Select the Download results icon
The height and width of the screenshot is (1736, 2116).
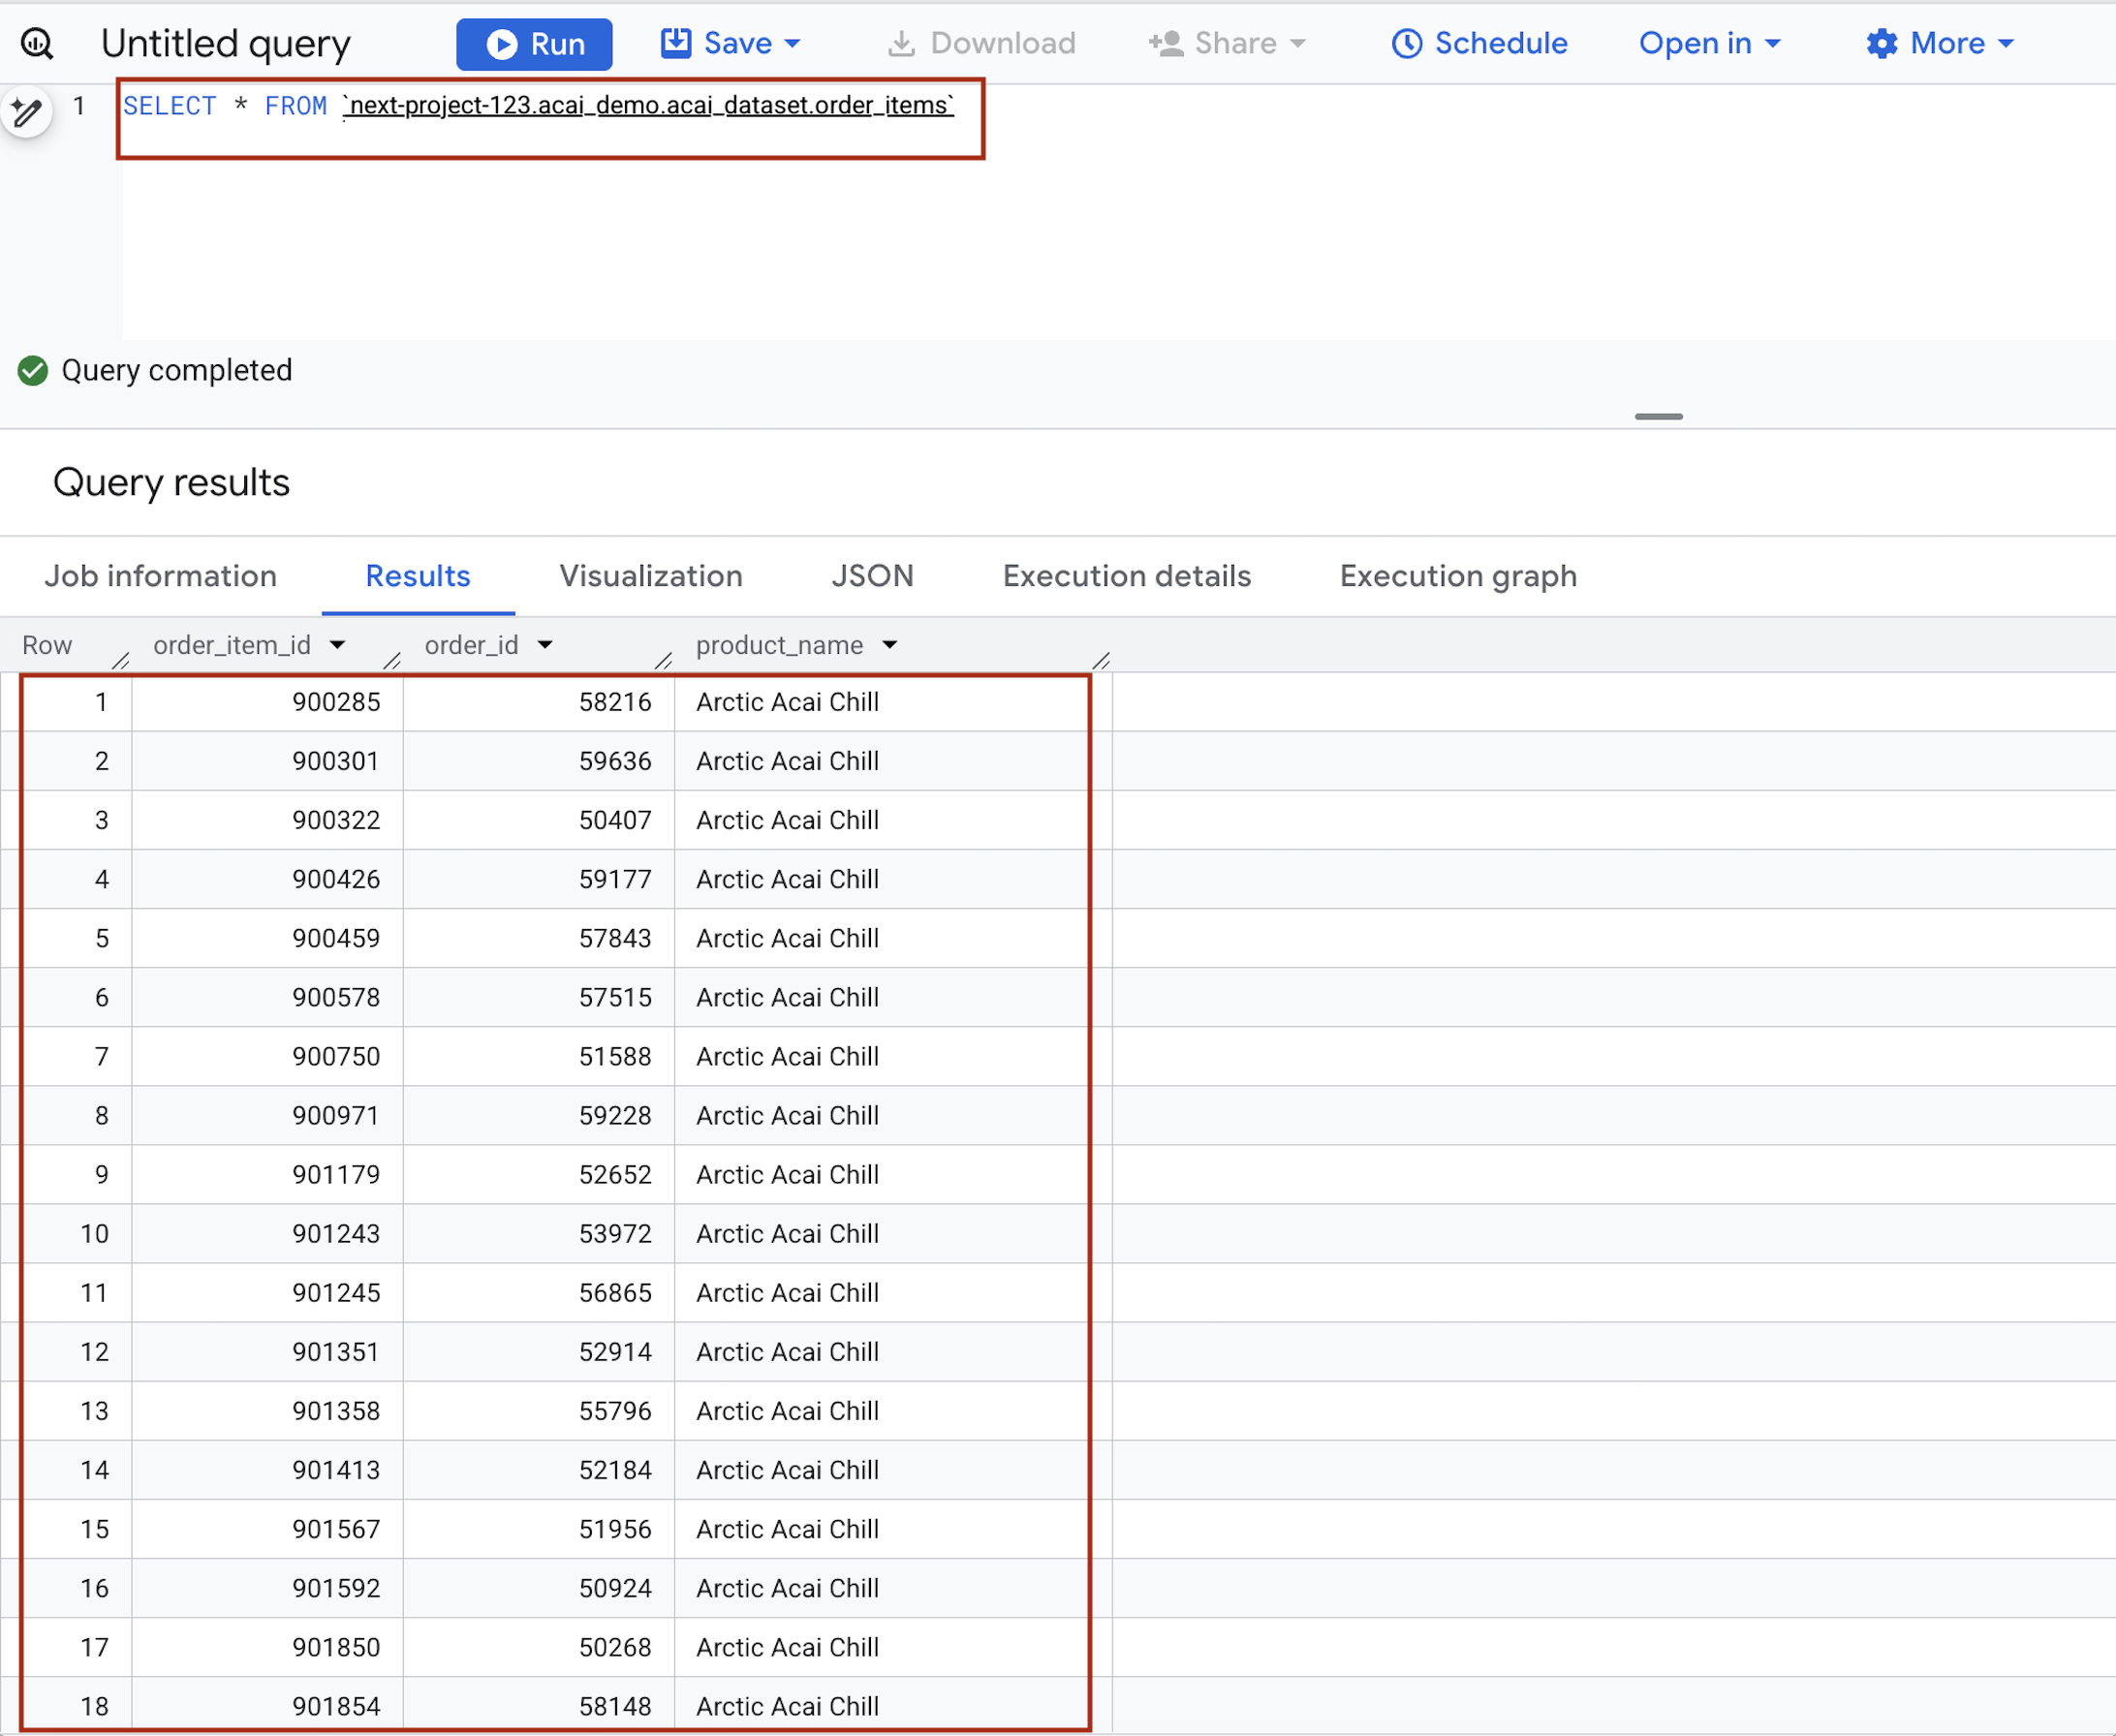903,43
